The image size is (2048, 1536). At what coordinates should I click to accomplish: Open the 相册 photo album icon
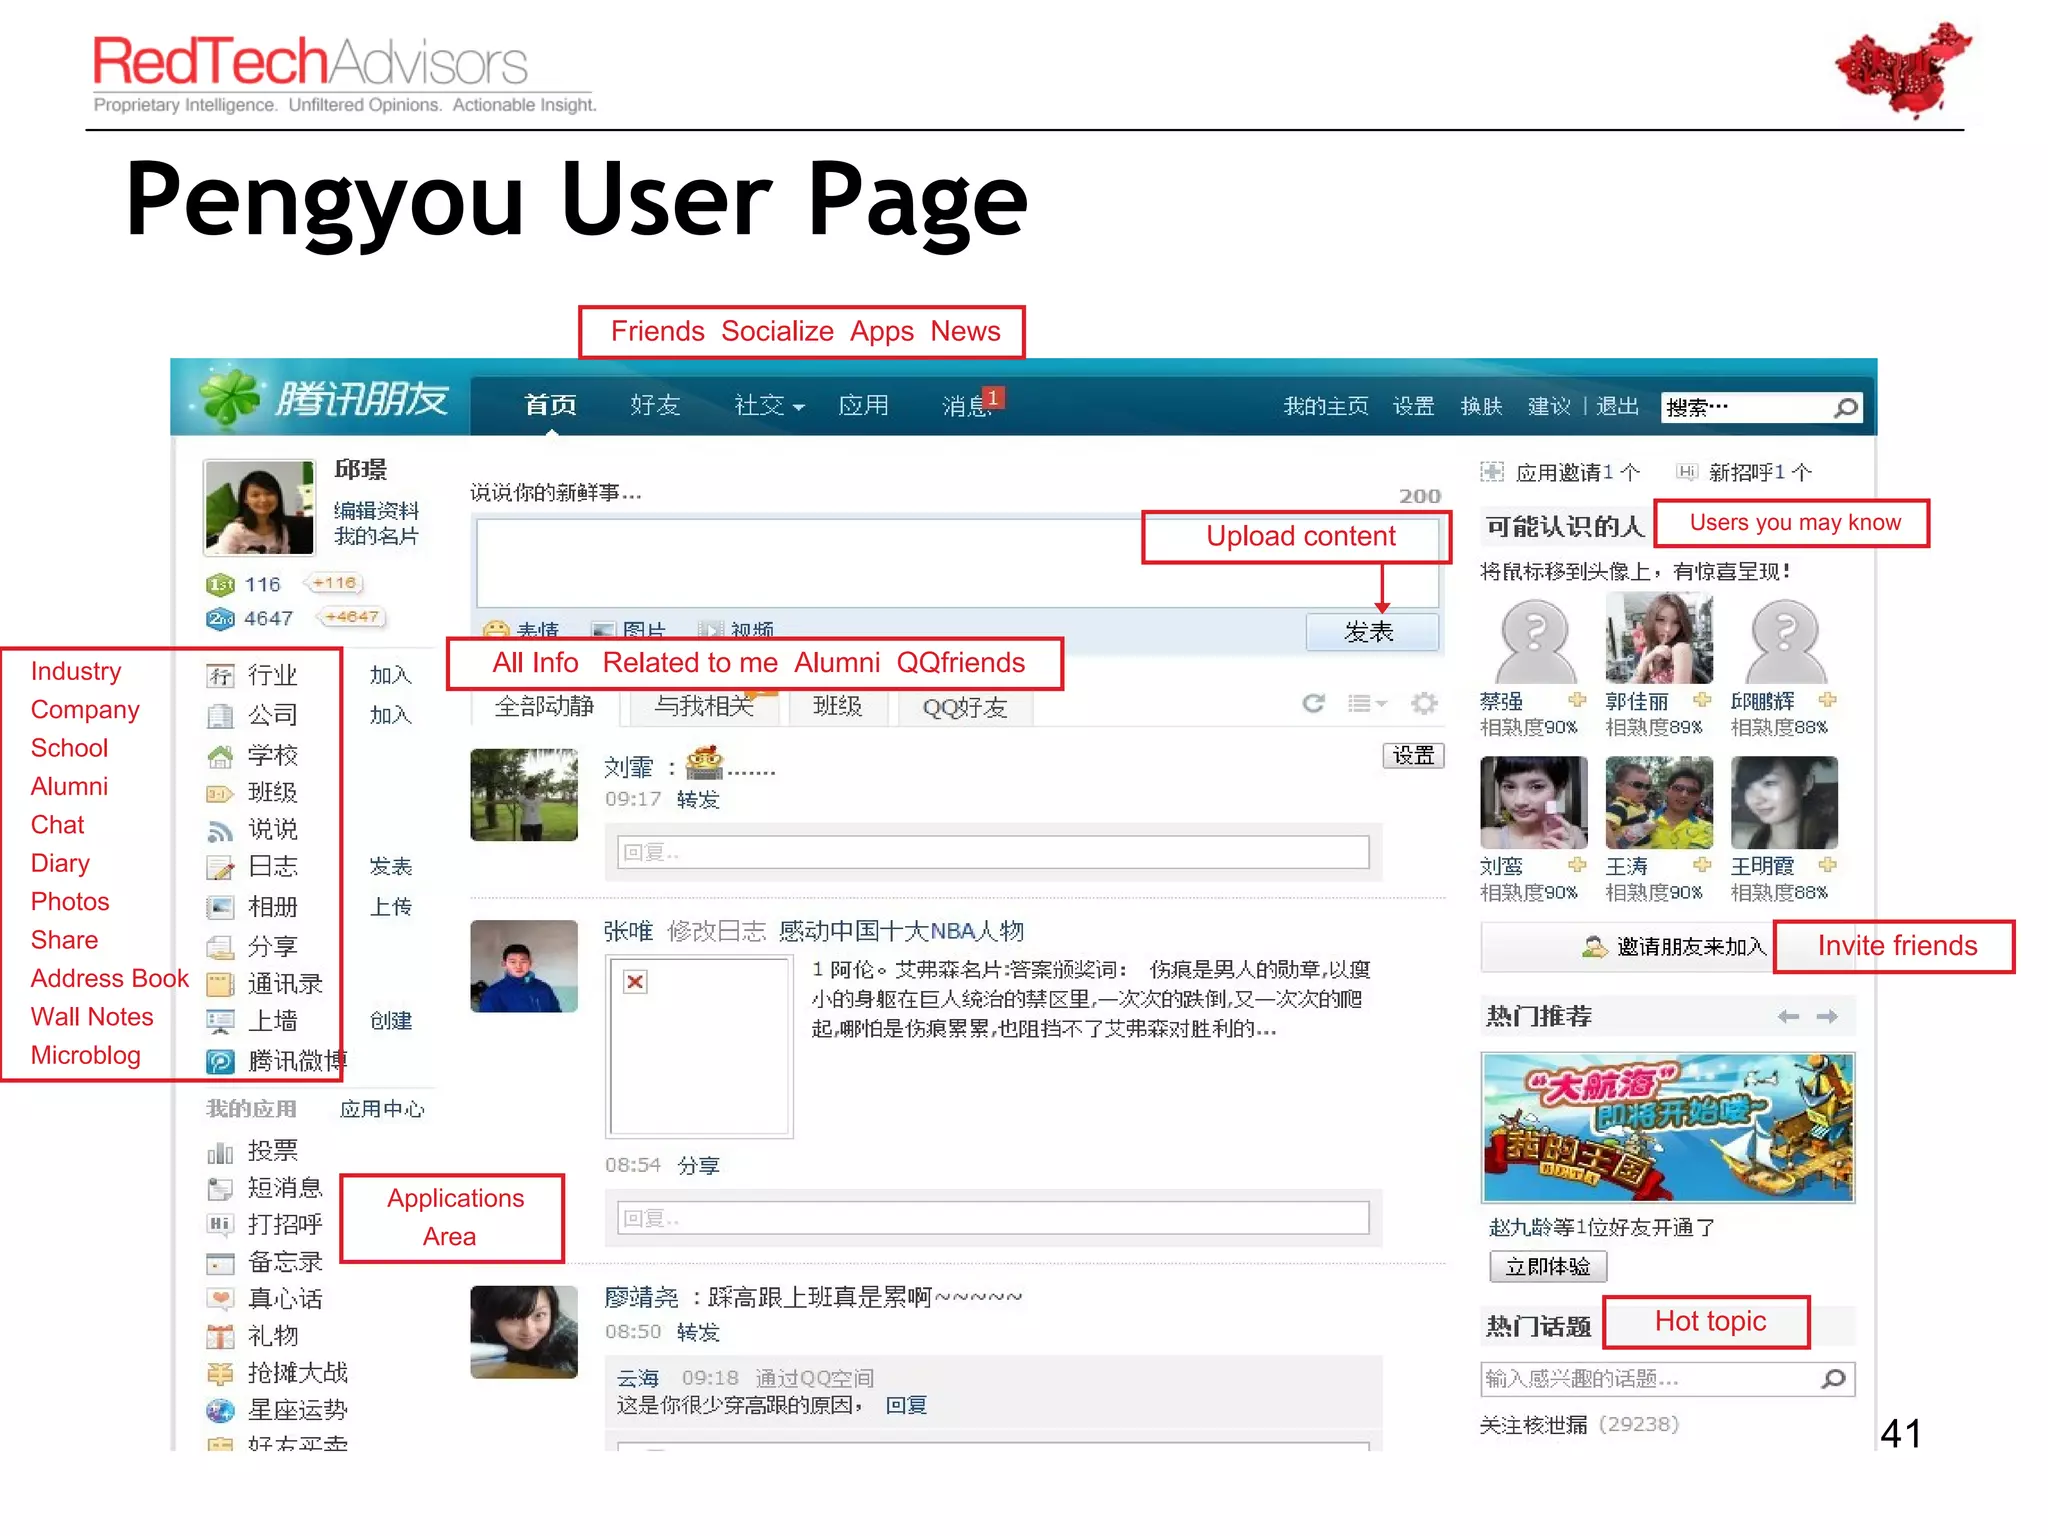click(x=220, y=907)
